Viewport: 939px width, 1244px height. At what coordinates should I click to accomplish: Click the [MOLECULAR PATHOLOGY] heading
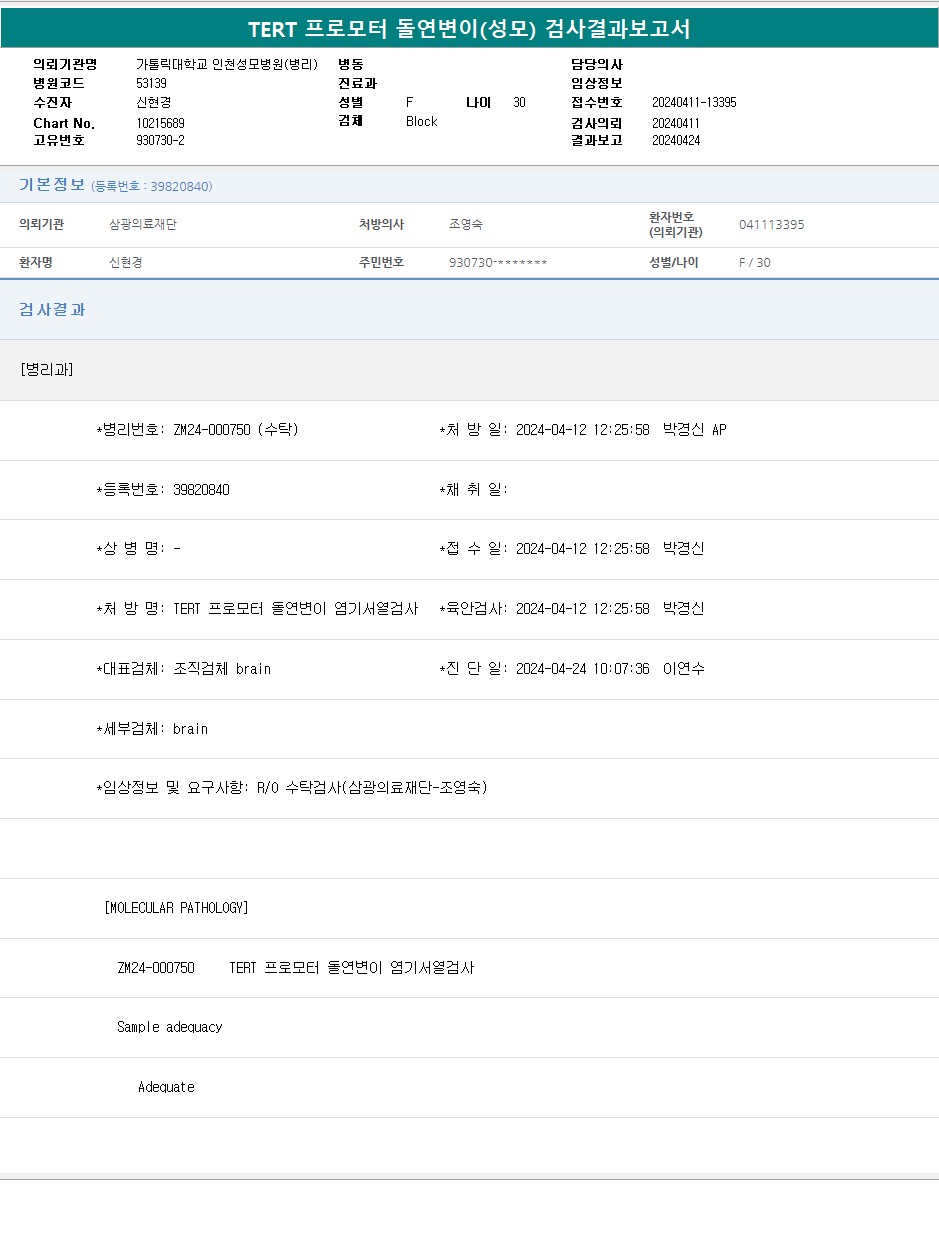(176, 908)
